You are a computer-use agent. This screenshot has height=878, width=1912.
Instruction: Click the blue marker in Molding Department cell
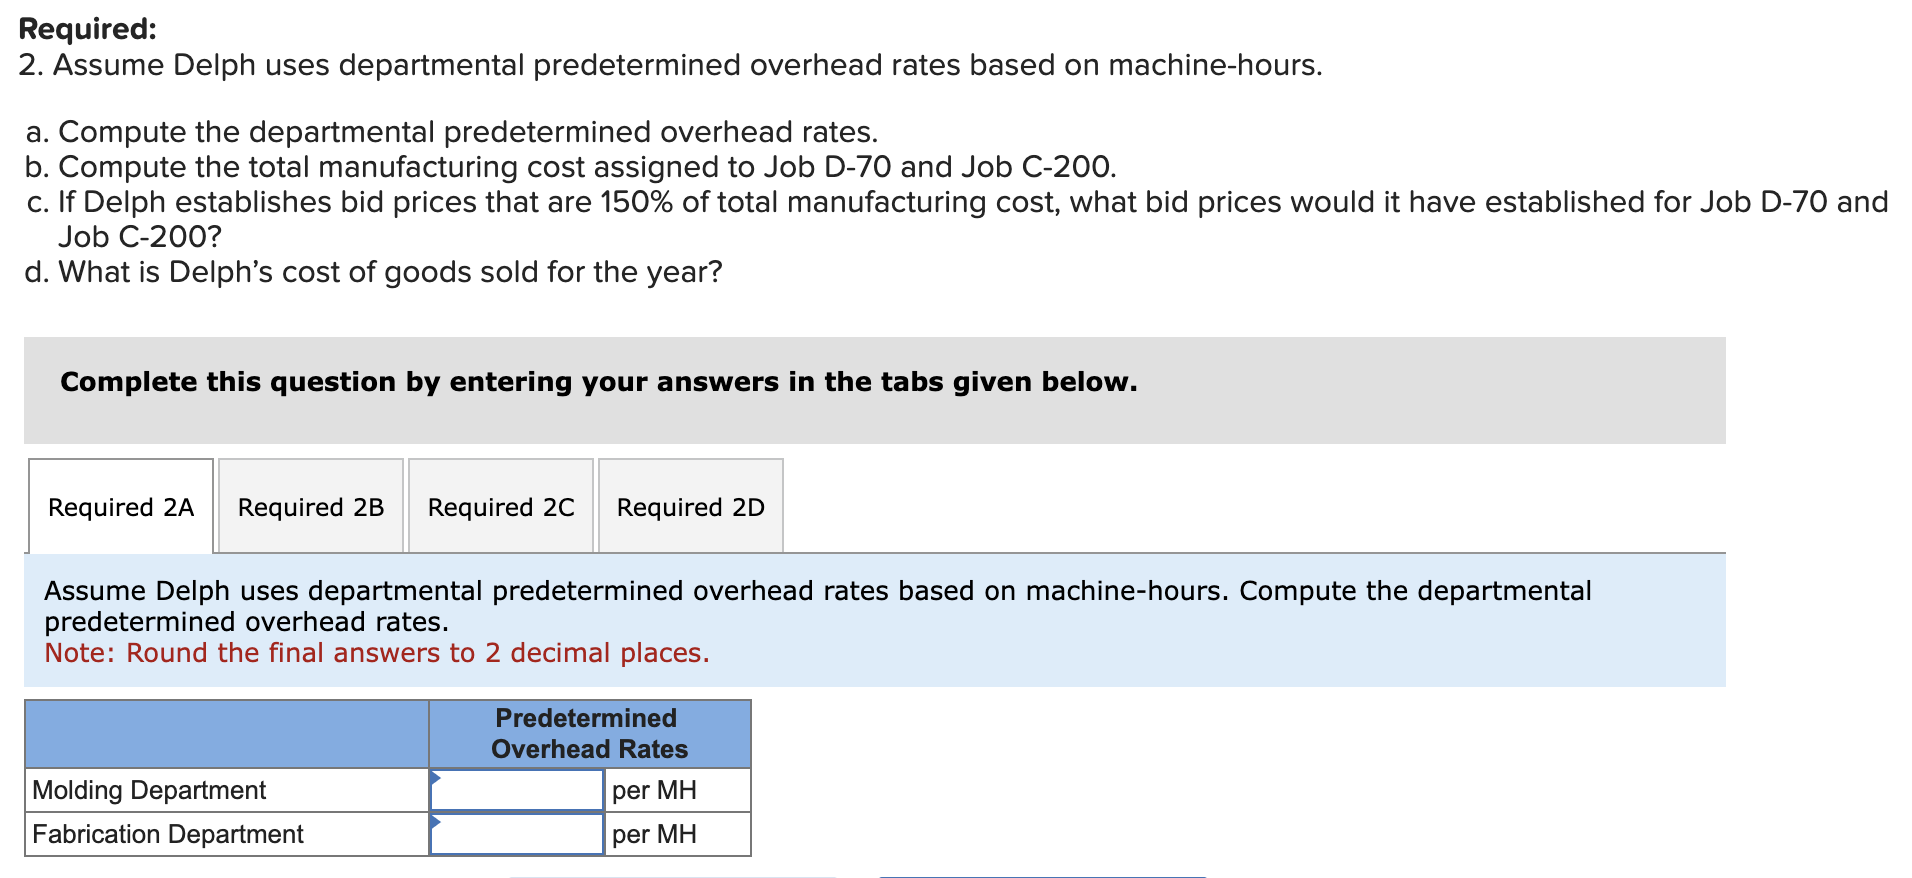pos(437,778)
